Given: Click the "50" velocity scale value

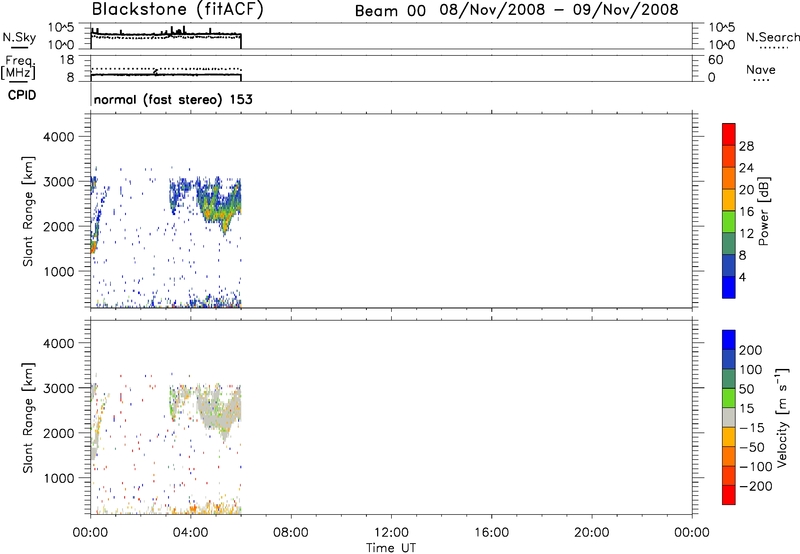Looking at the screenshot, I should click(x=746, y=389).
